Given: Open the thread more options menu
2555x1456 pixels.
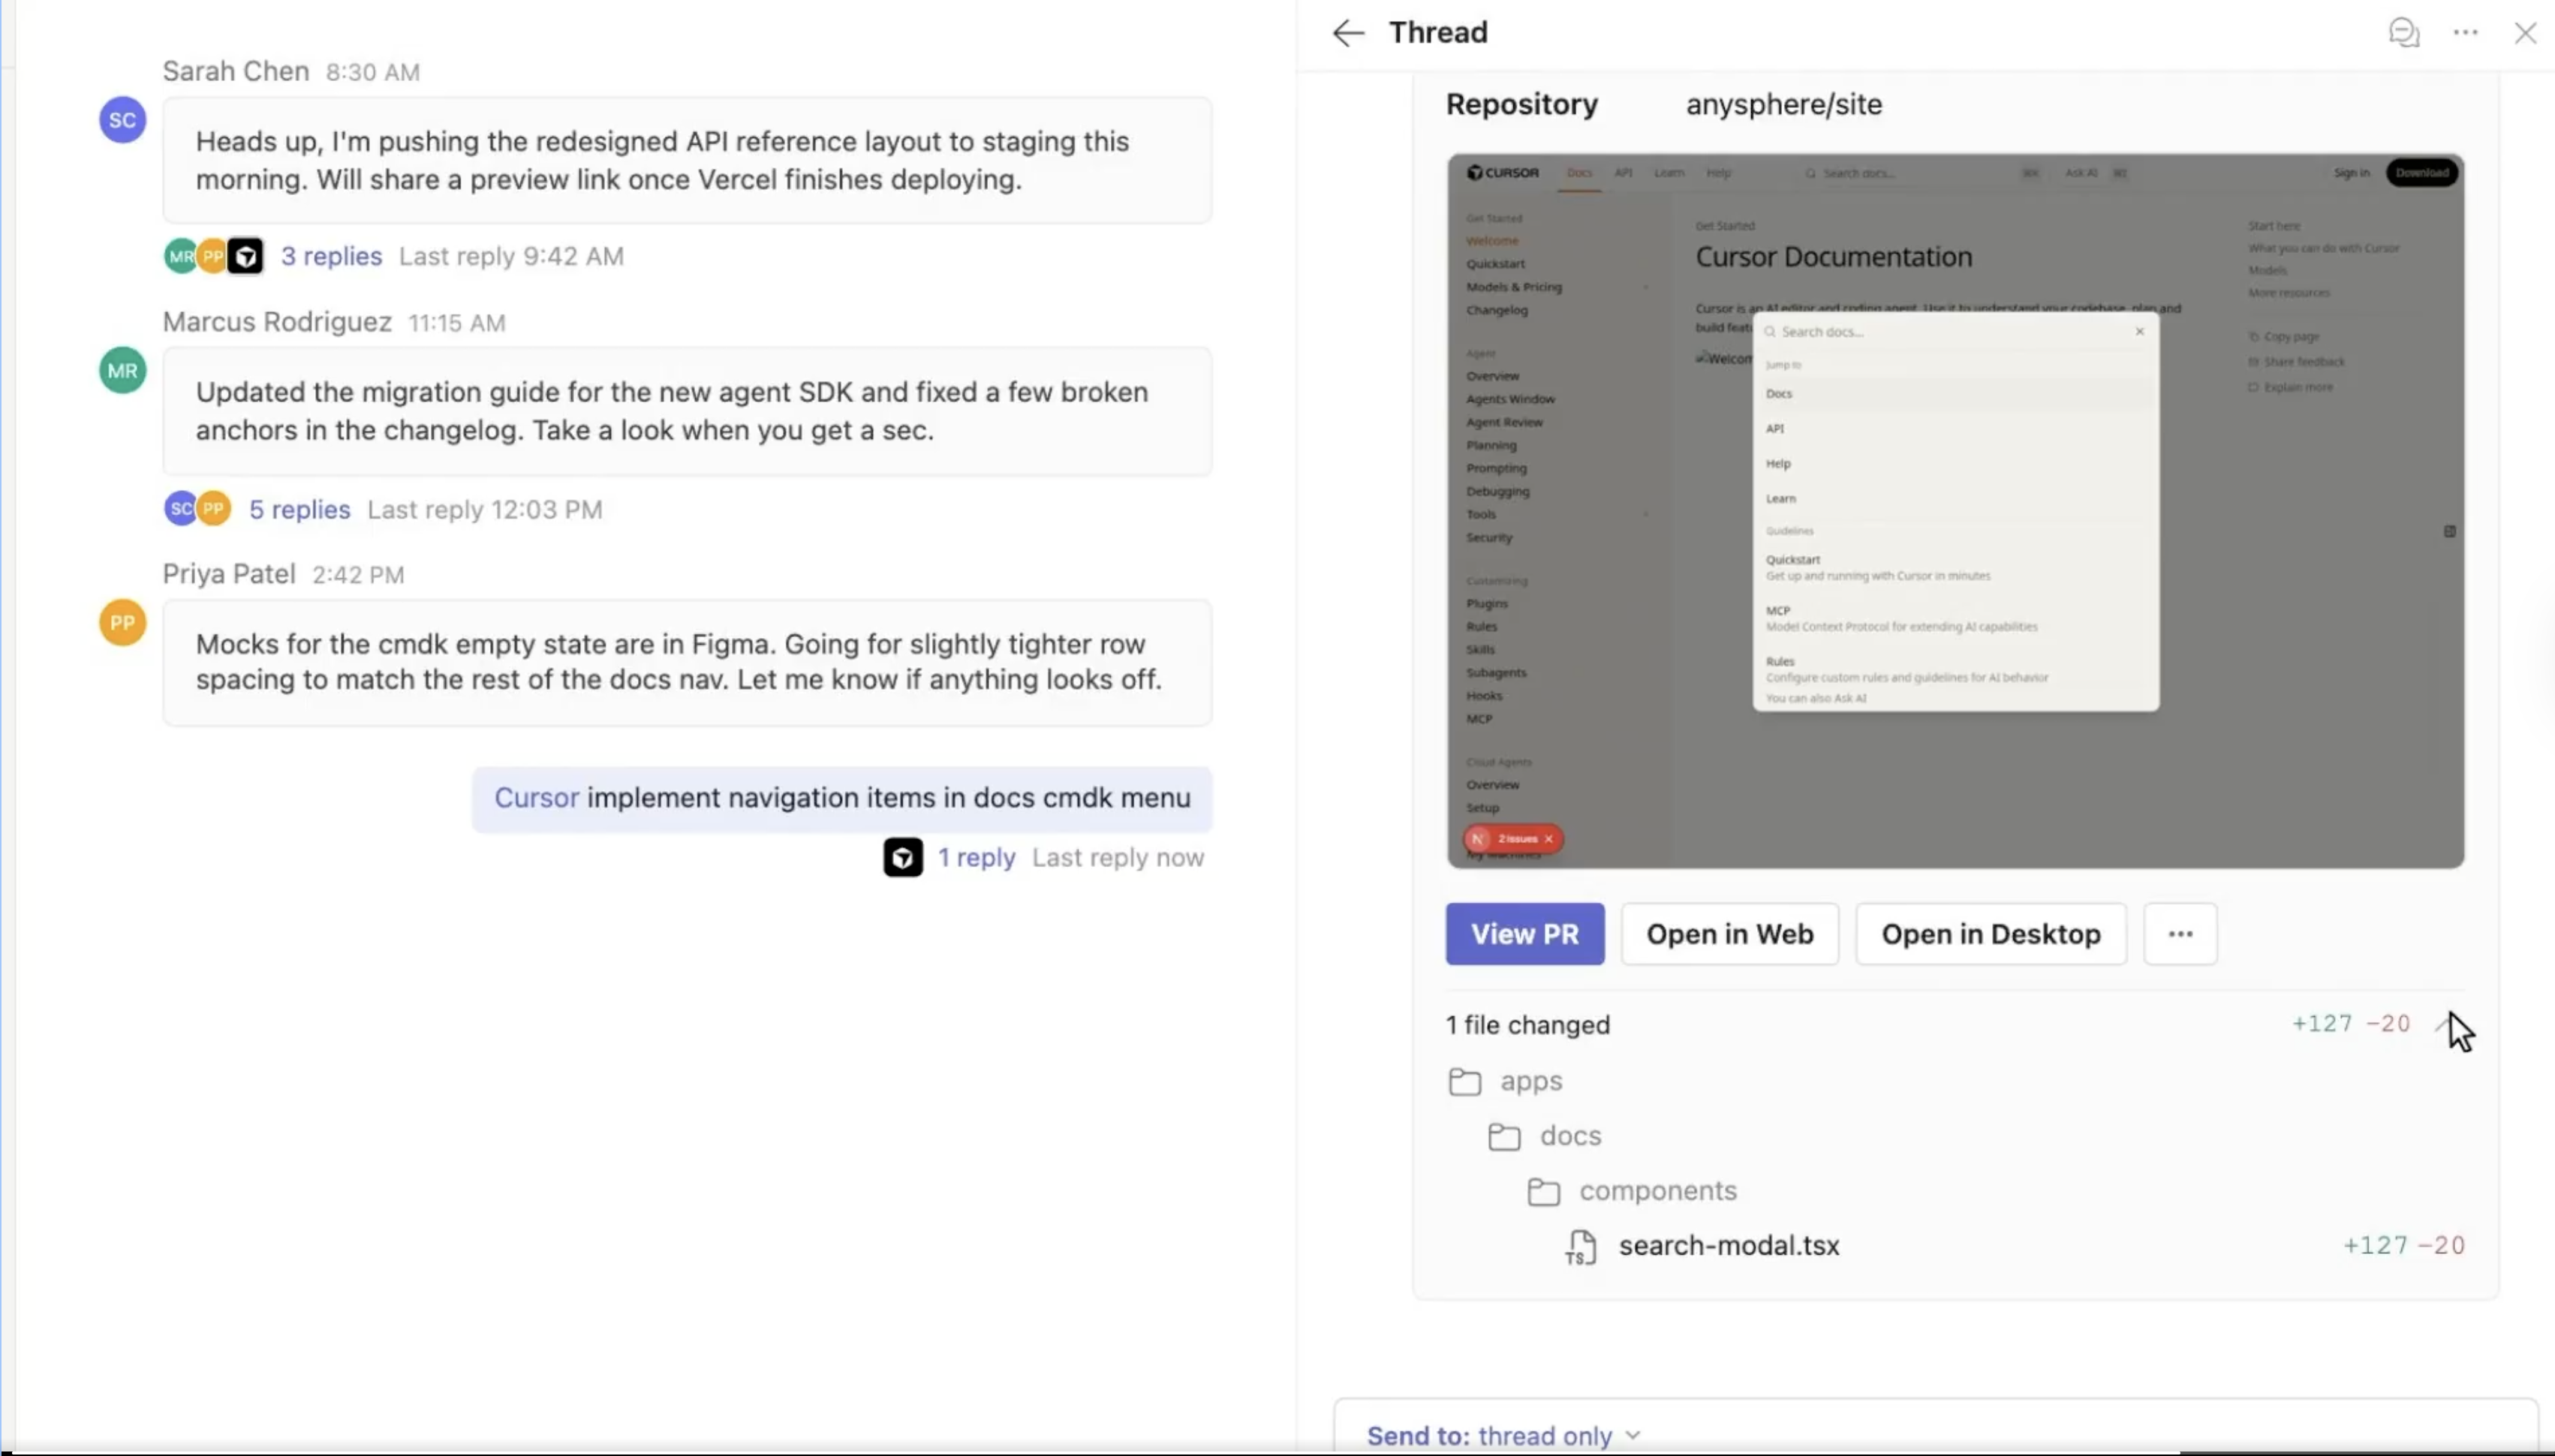Looking at the screenshot, I should click(2465, 33).
